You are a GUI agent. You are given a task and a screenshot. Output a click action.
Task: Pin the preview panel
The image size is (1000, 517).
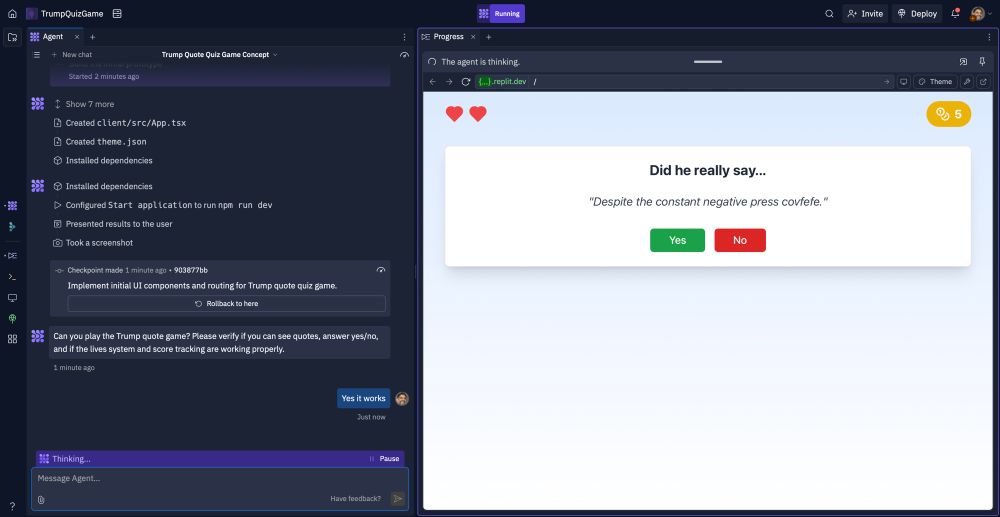[x=982, y=62]
